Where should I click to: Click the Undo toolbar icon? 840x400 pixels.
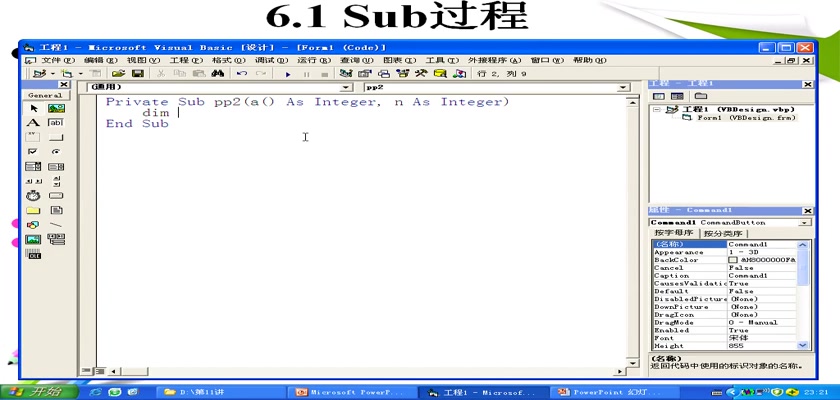pos(242,74)
